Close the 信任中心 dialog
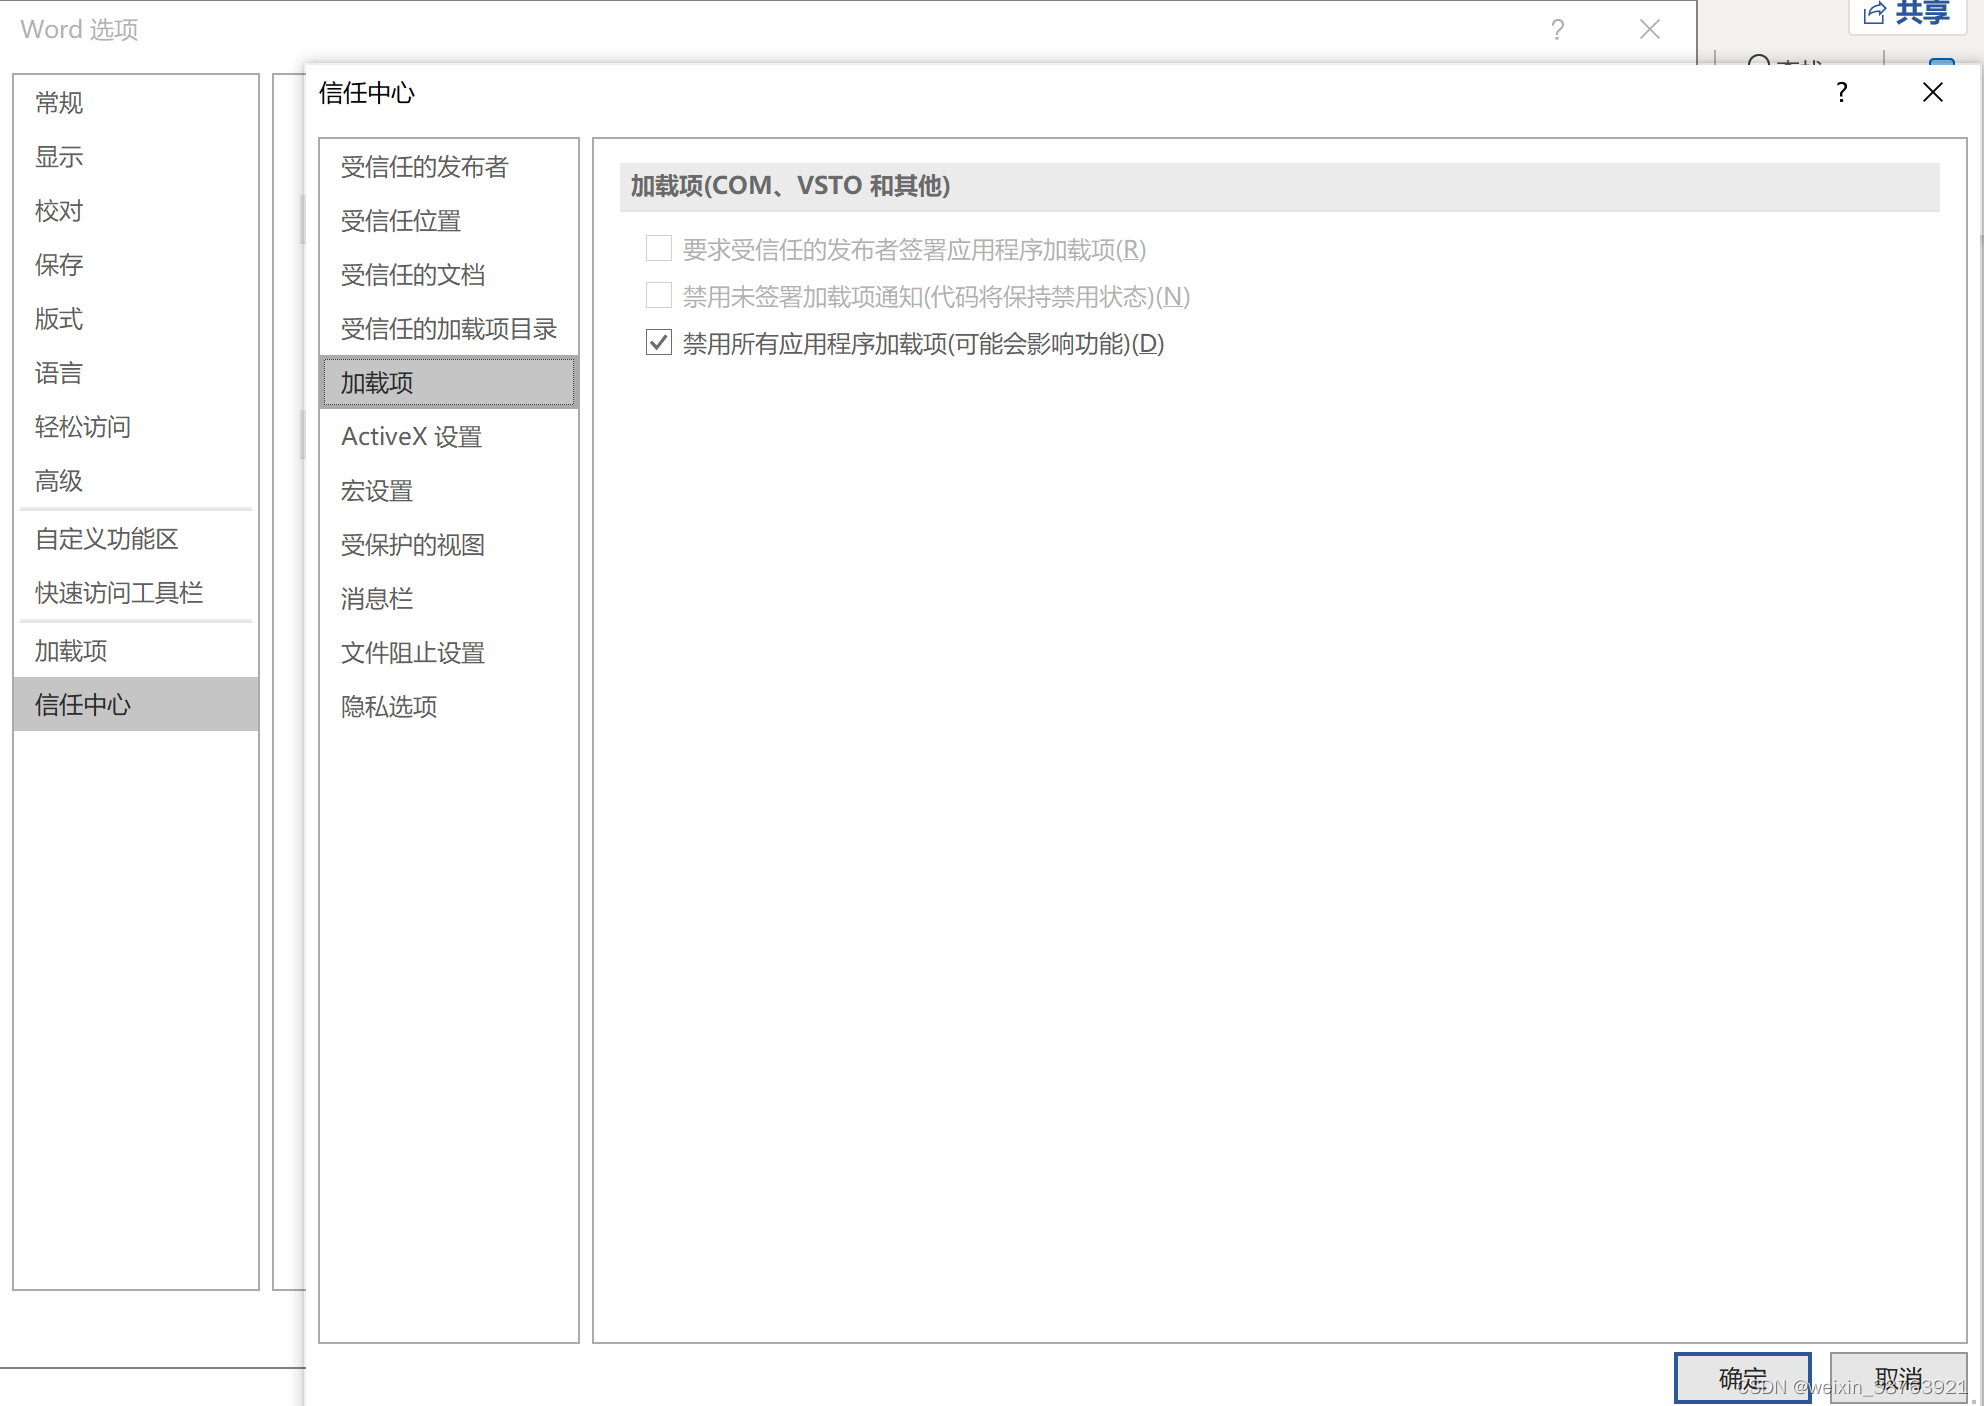1984x1406 pixels. [x=1932, y=93]
